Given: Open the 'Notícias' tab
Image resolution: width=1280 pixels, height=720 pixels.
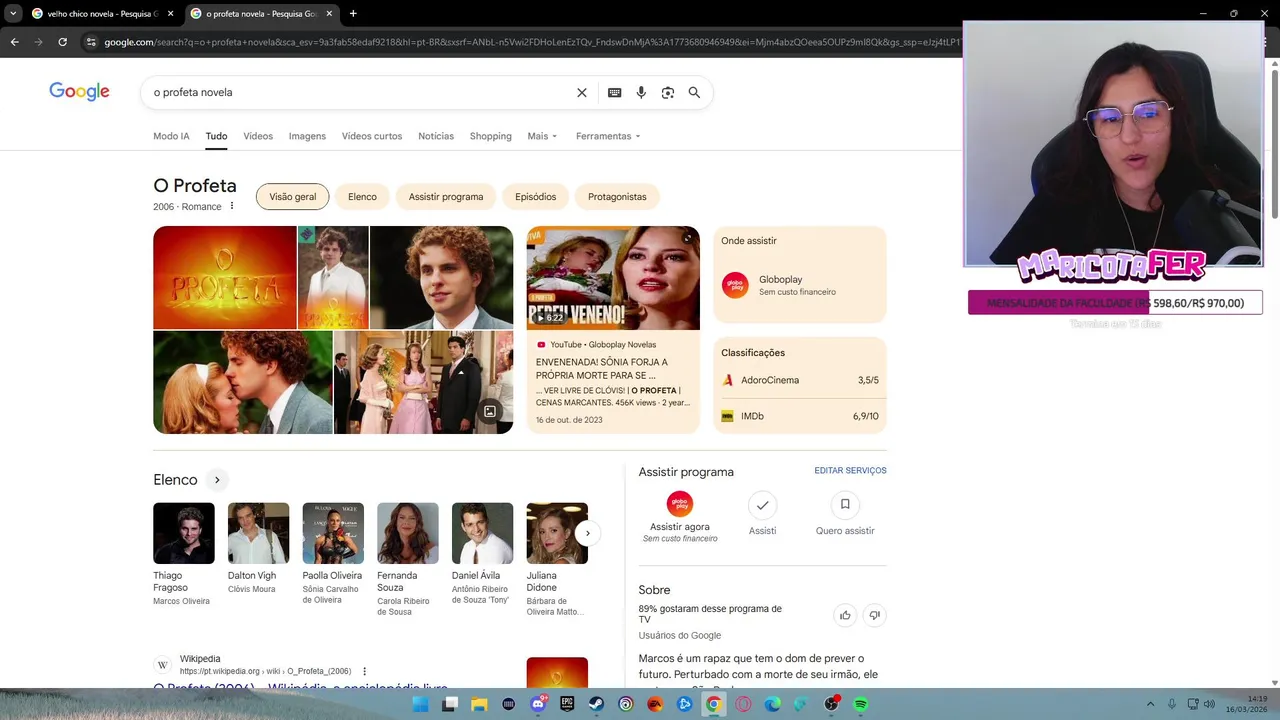Looking at the screenshot, I should [436, 136].
